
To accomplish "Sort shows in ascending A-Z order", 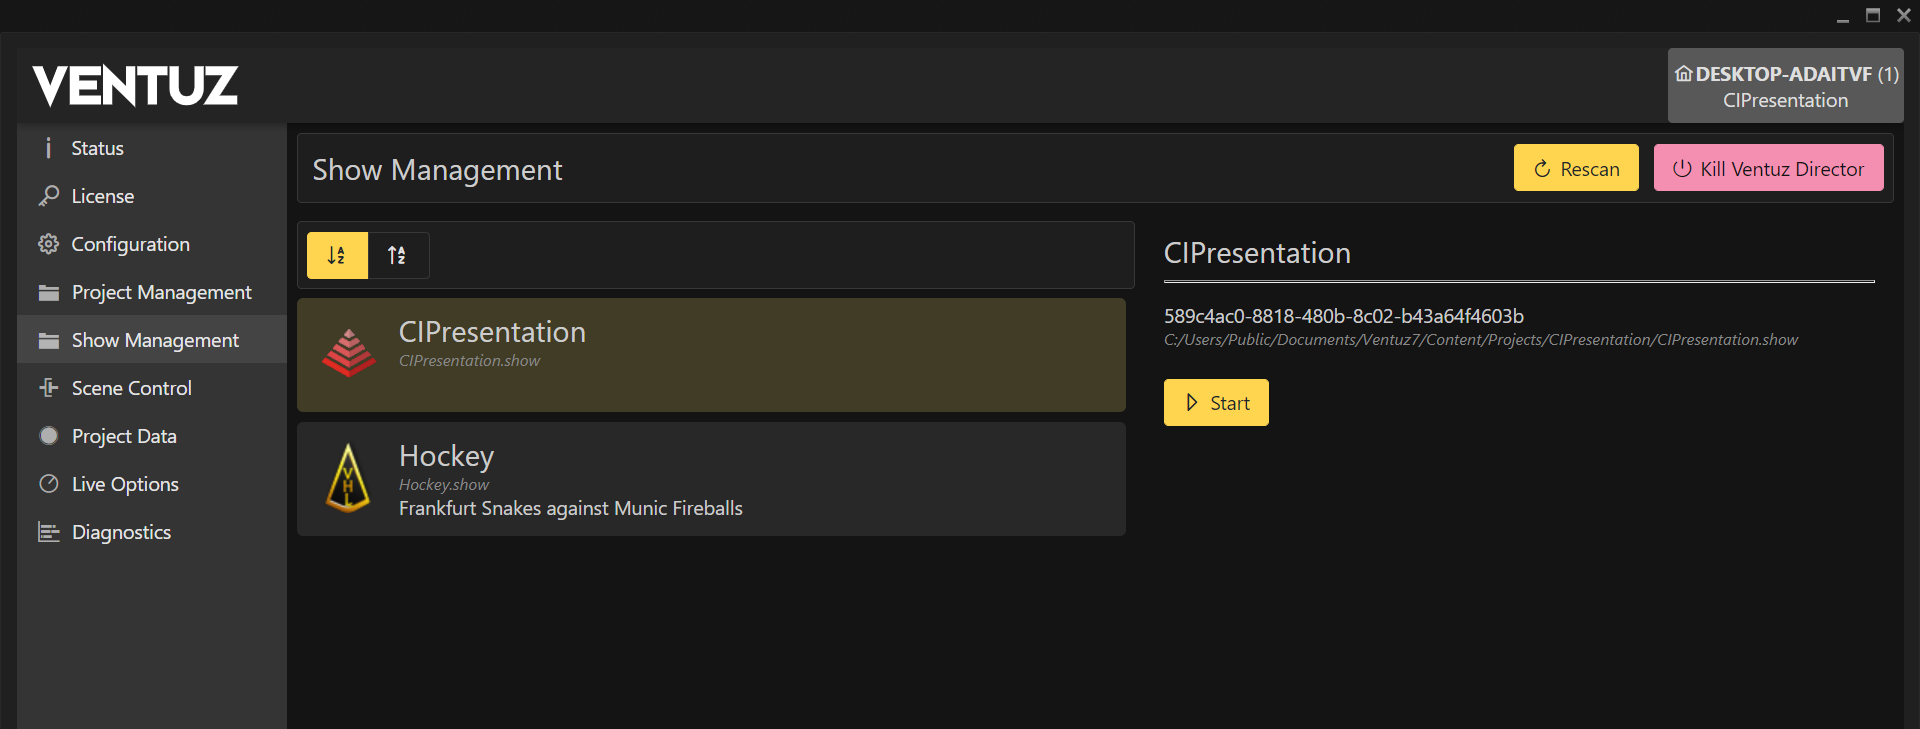I will coord(337,255).
